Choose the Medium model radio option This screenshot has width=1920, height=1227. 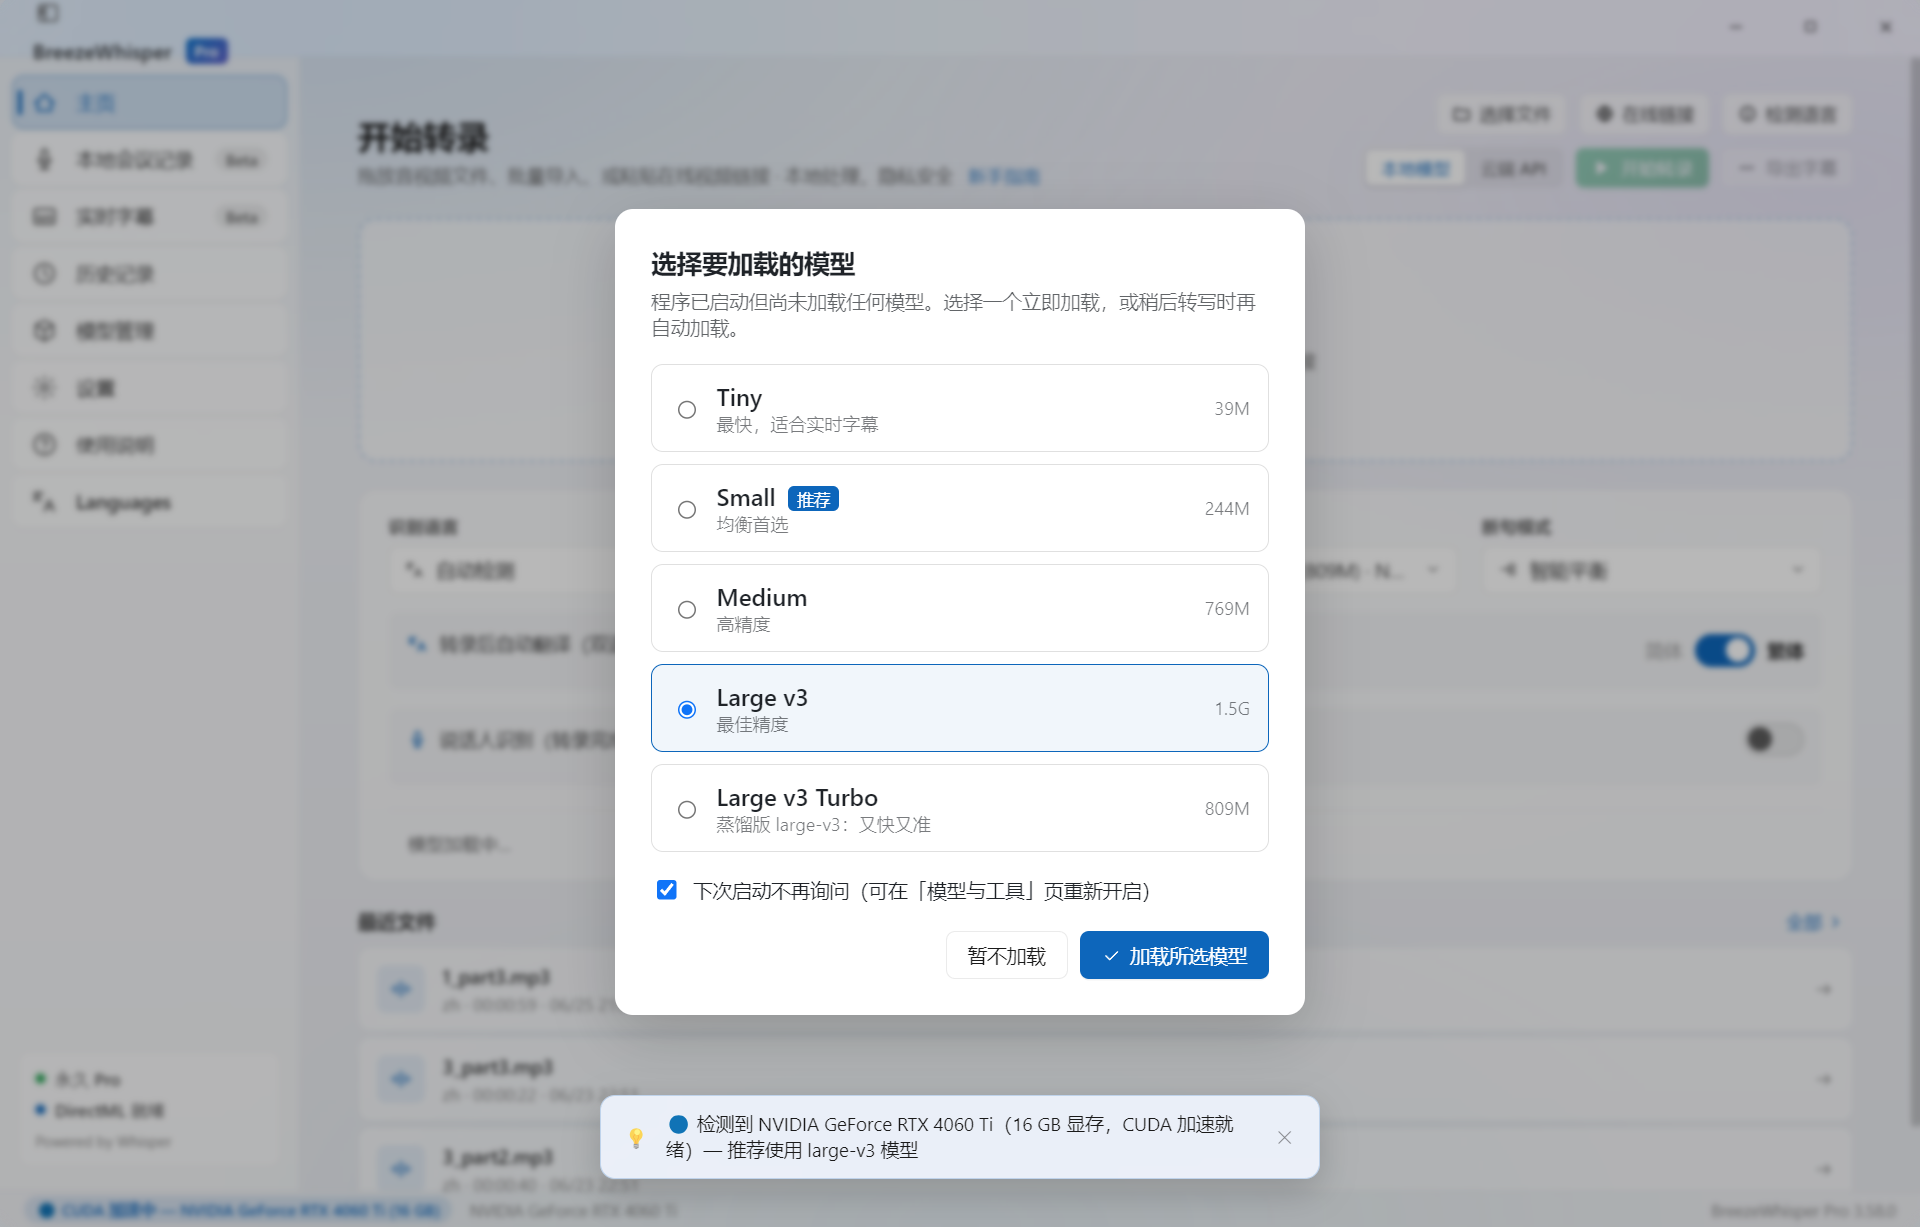[687, 609]
